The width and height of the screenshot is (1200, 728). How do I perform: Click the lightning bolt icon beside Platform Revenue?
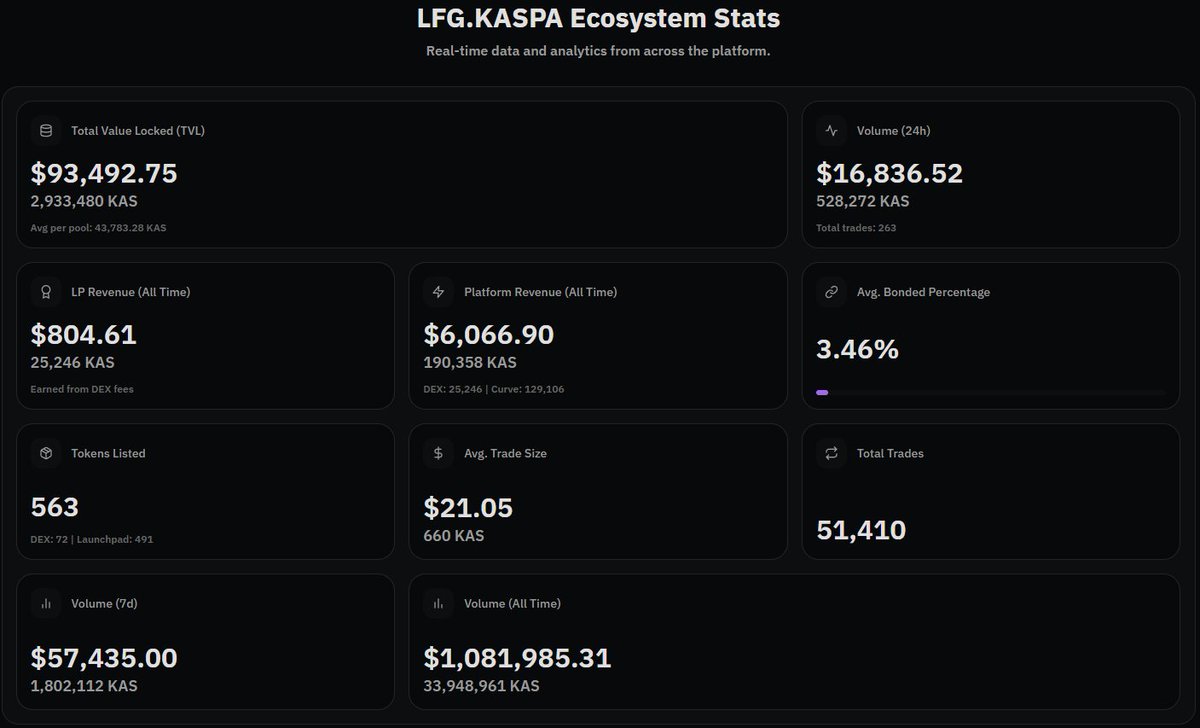tap(438, 292)
